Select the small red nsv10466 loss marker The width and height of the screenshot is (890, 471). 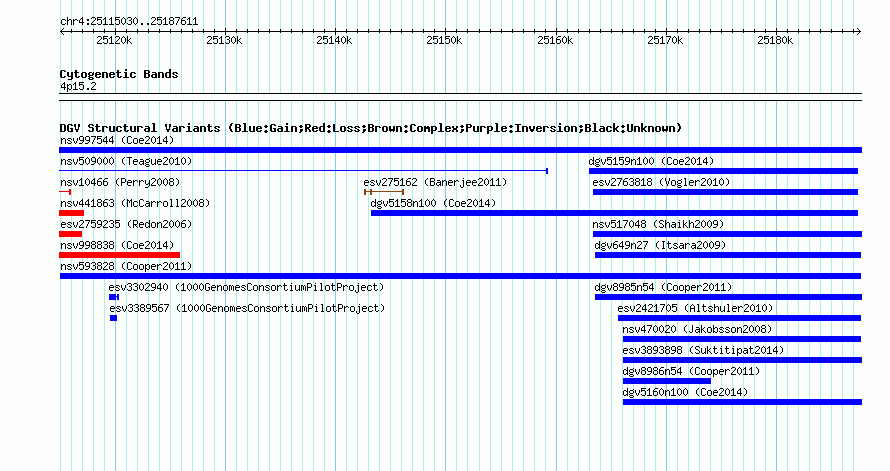[x=65, y=192]
